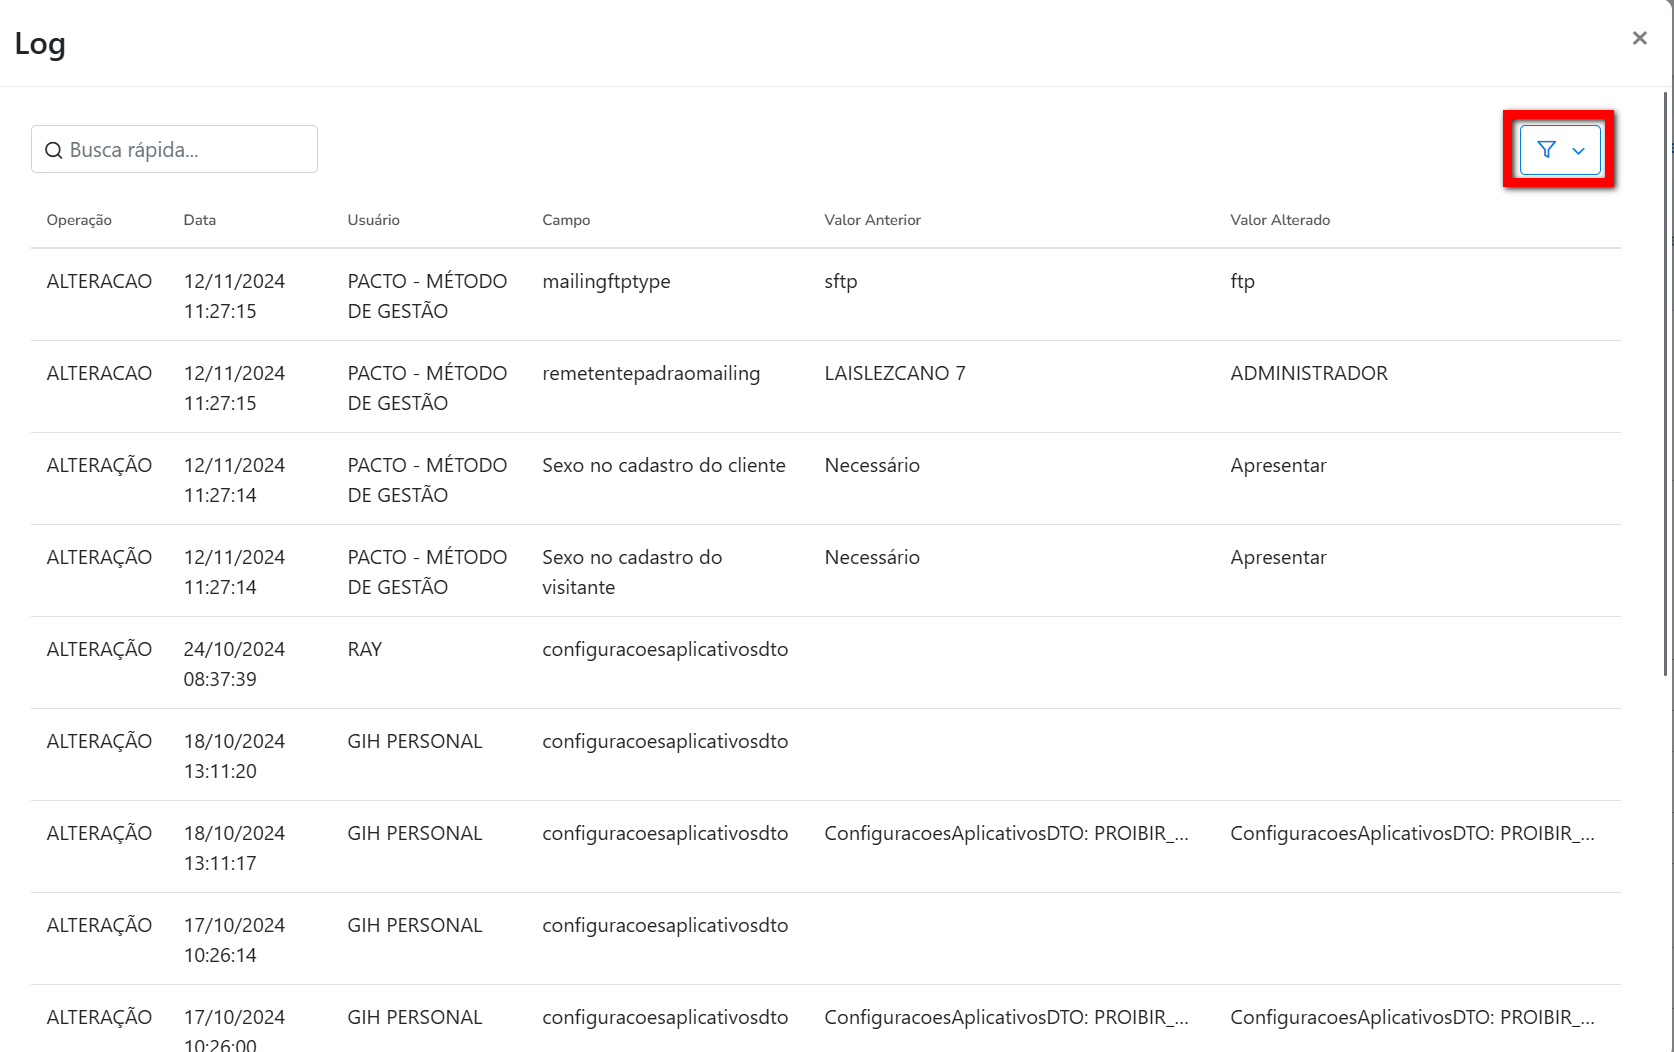Viewport: 1674px width, 1052px height.
Task: Select the mailingftptype log row
Action: [606, 282]
